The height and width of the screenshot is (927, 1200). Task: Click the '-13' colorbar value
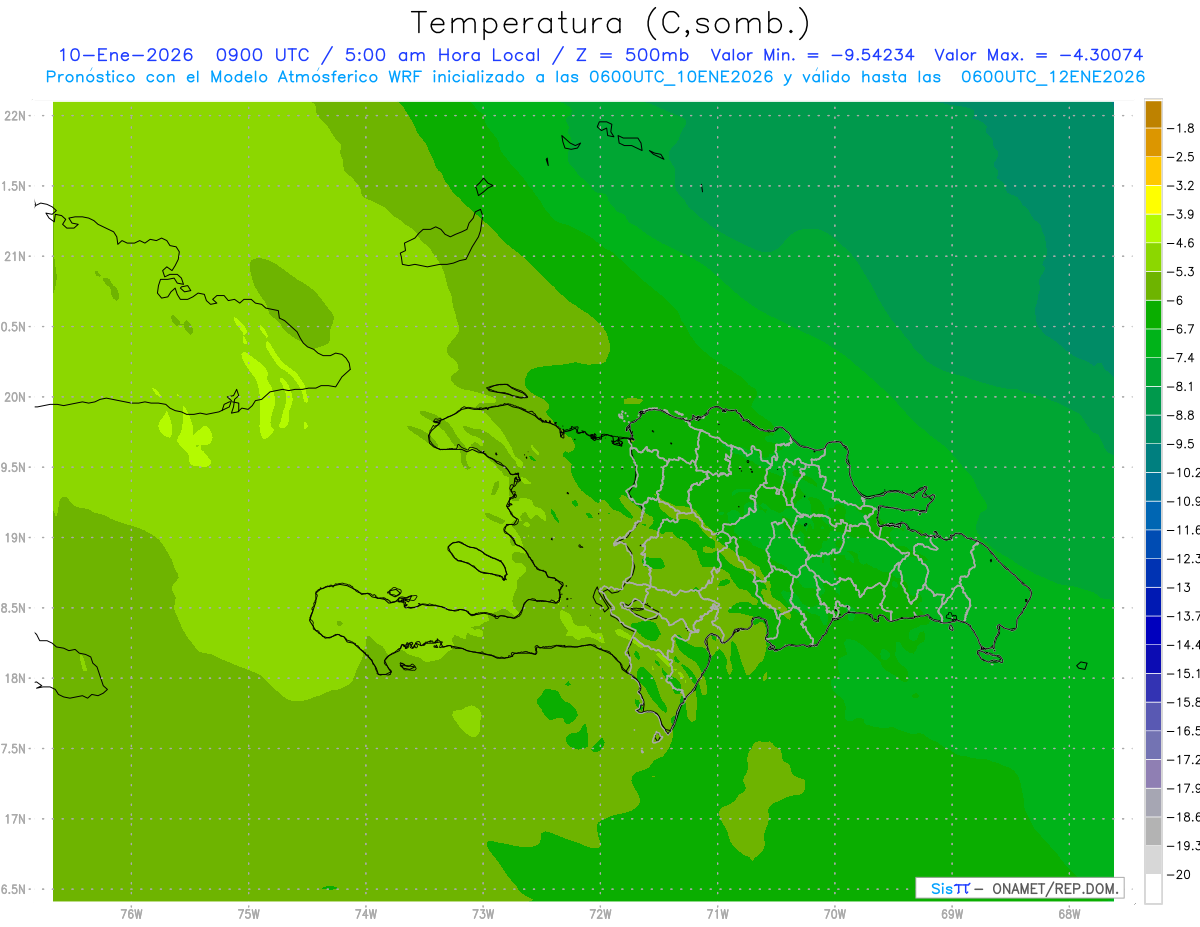pyautogui.click(x=1179, y=587)
